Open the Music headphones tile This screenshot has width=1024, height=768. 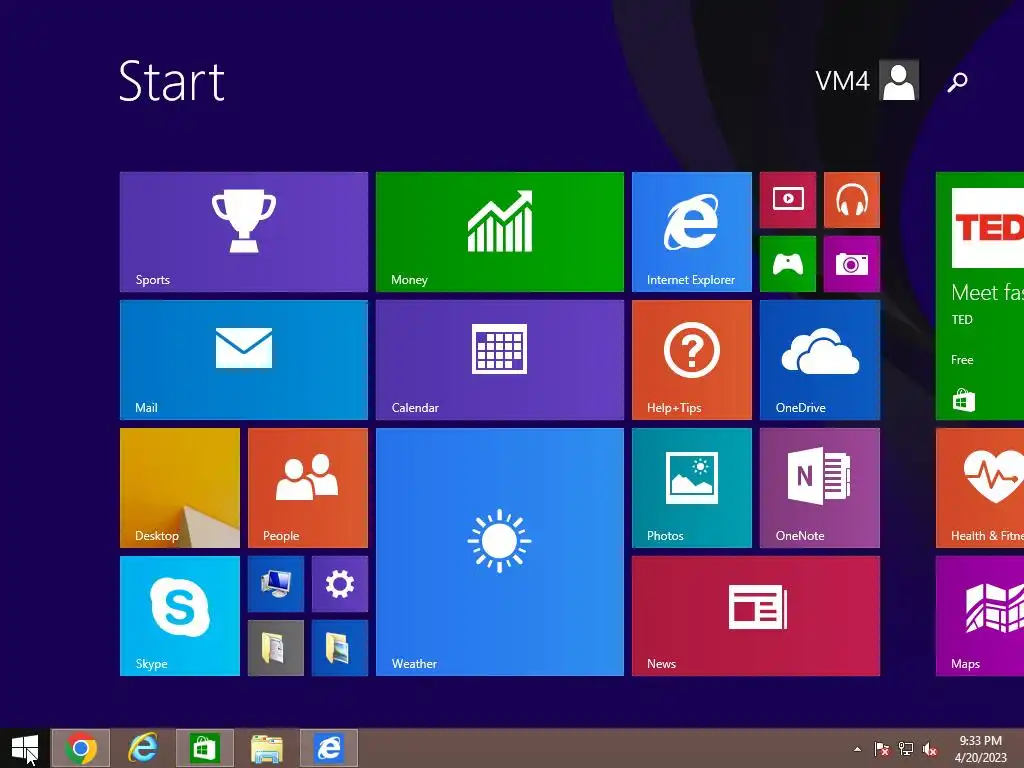coord(852,200)
